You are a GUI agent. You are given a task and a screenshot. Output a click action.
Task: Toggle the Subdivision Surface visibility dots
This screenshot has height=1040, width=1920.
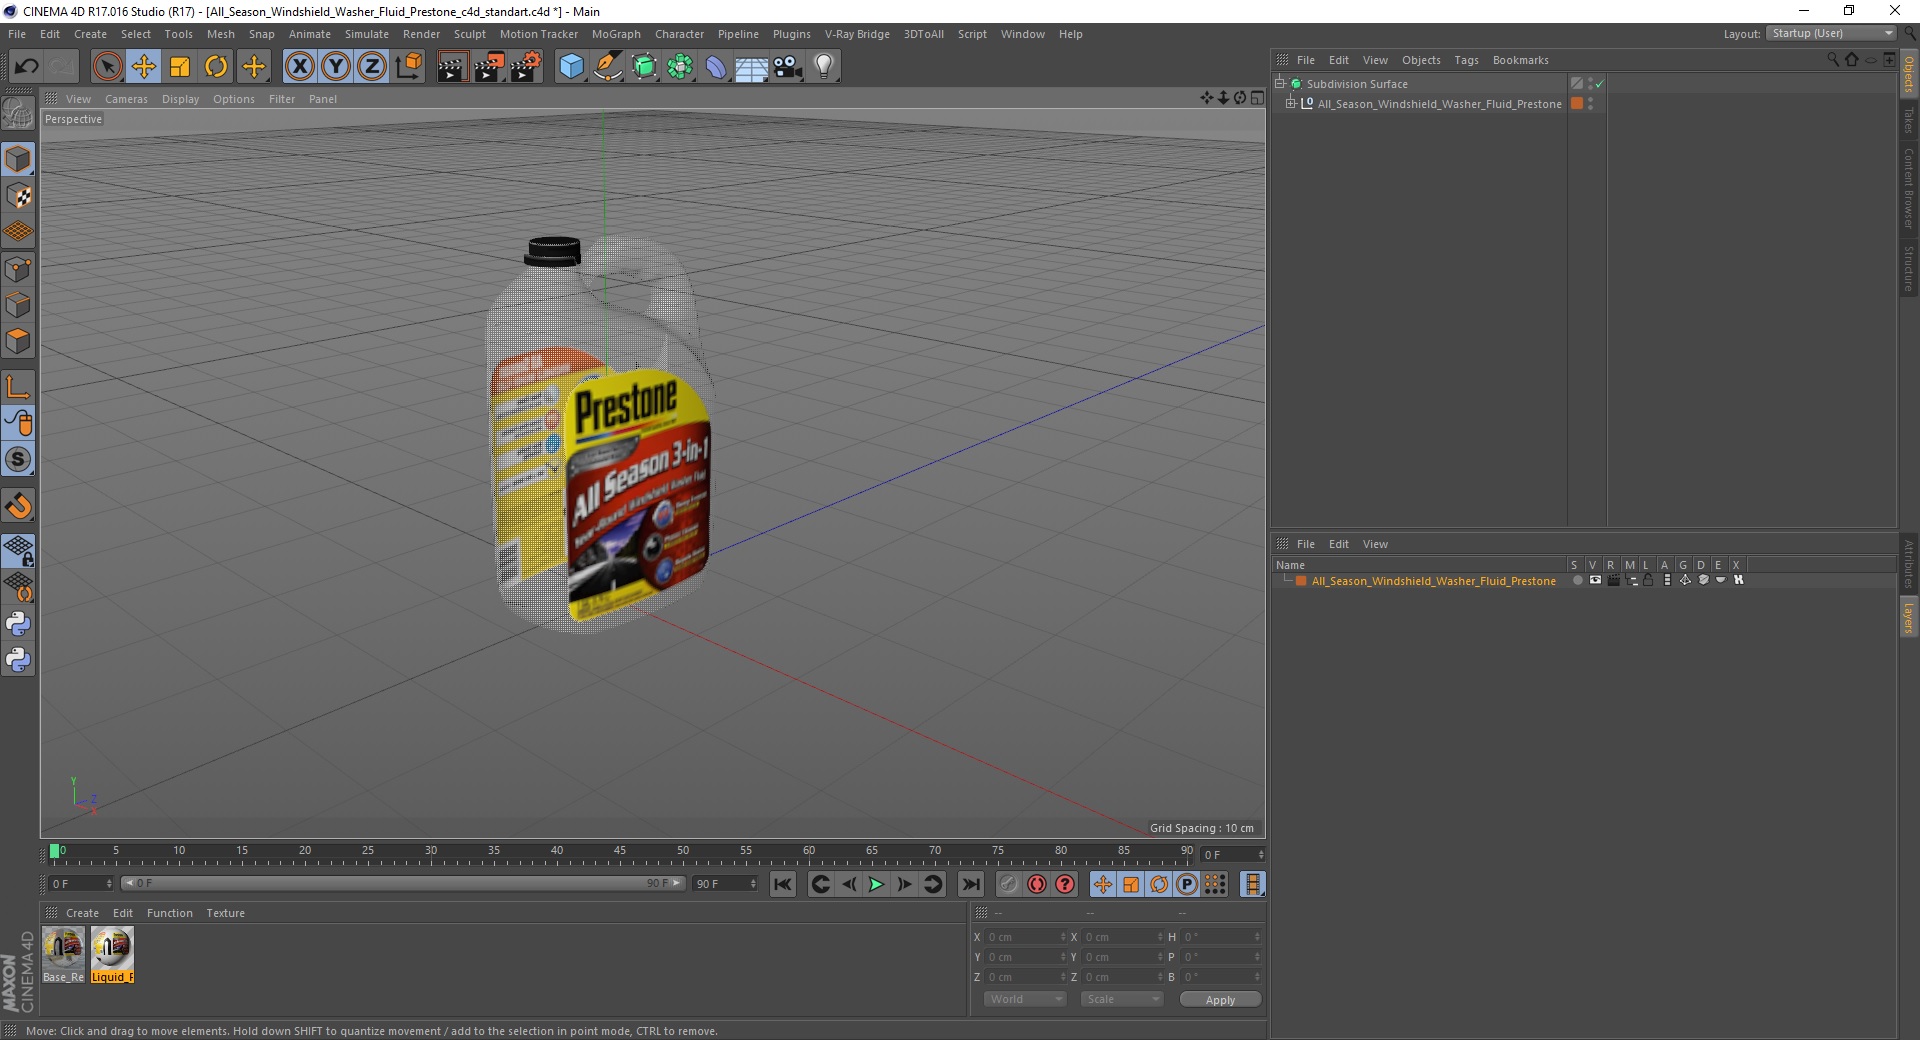point(1590,84)
